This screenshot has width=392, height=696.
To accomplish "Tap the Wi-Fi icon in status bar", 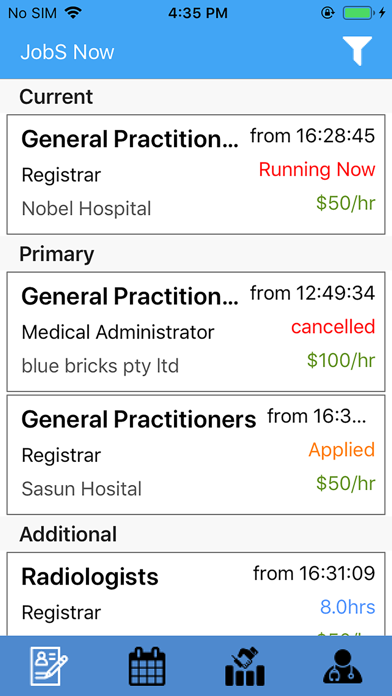I will tap(72, 13).
